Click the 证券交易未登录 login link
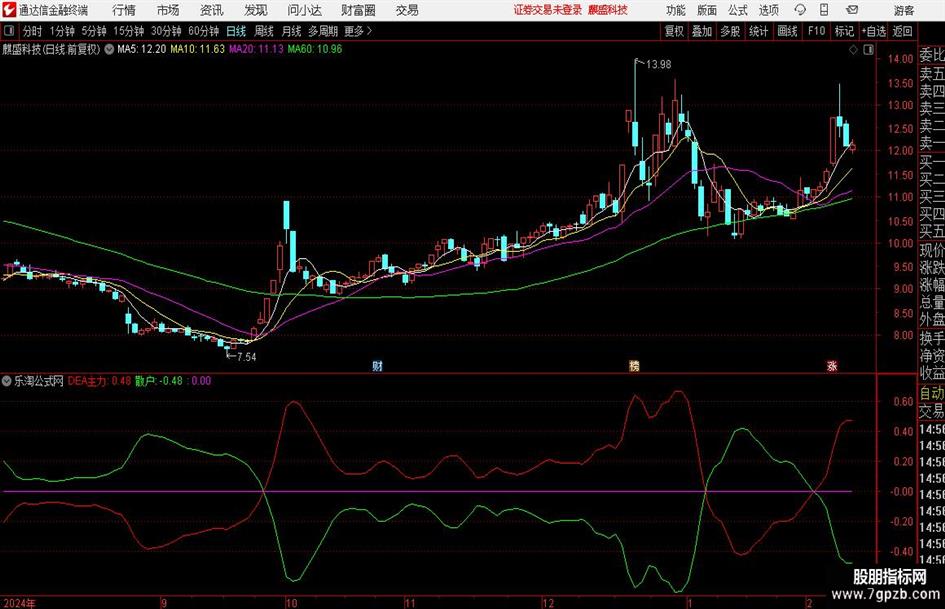 point(548,10)
